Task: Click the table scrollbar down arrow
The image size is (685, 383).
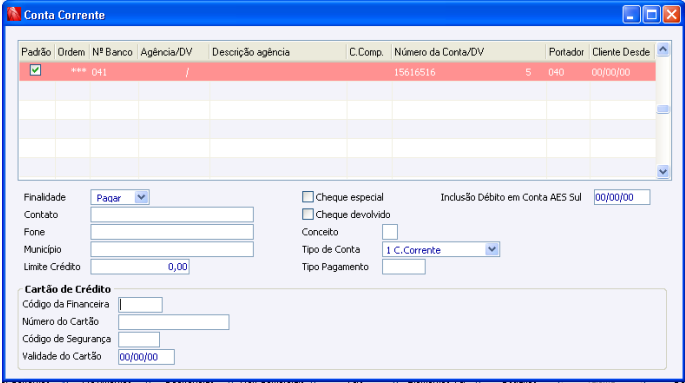Action: pyautogui.click(x=663, y=172)
